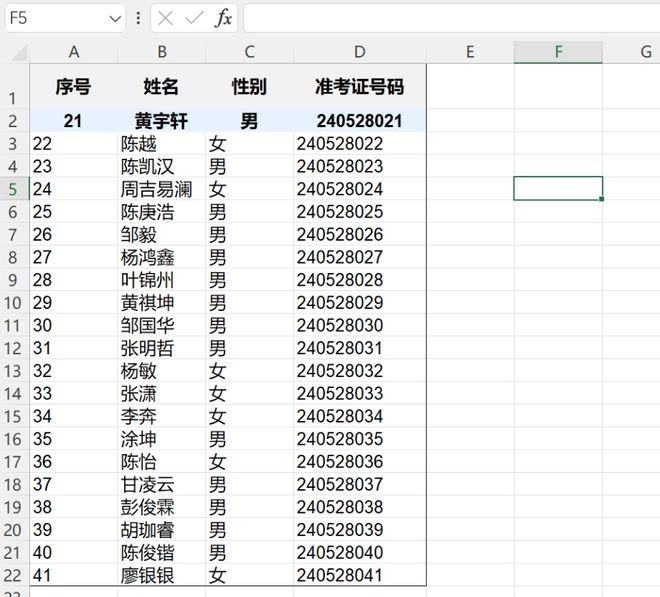Select row 12 header
This screenshot has width=660, height=597.
click(x=15, y=348)
